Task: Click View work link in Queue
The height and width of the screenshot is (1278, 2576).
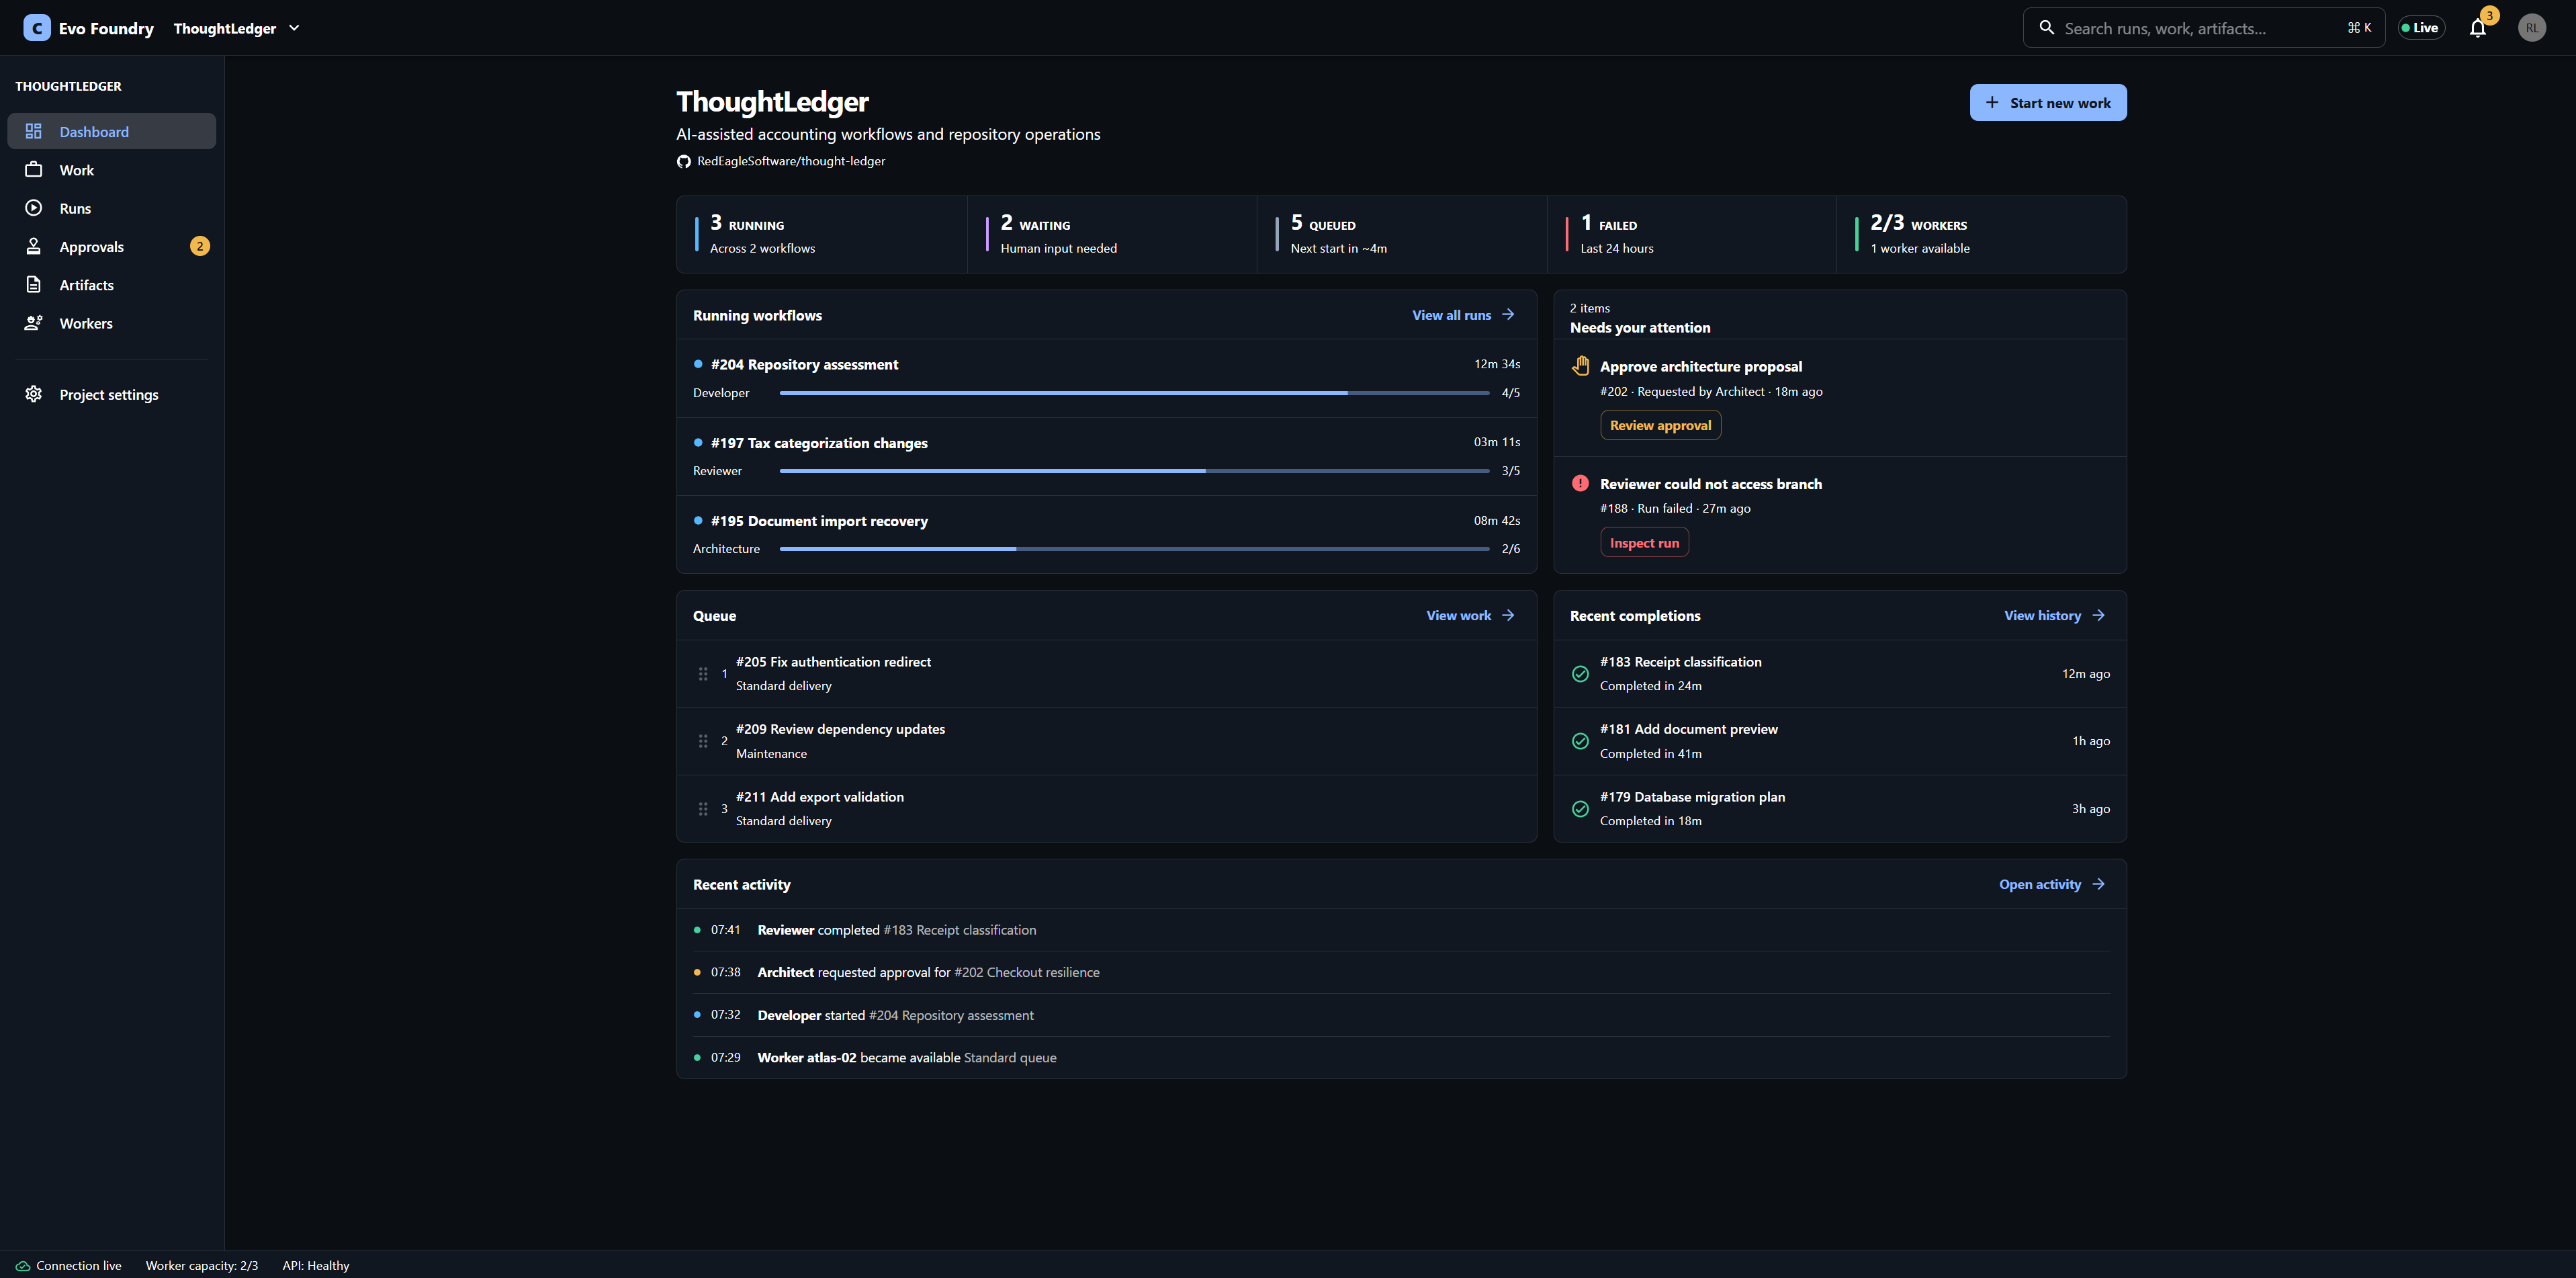Action: point(1470,616)
